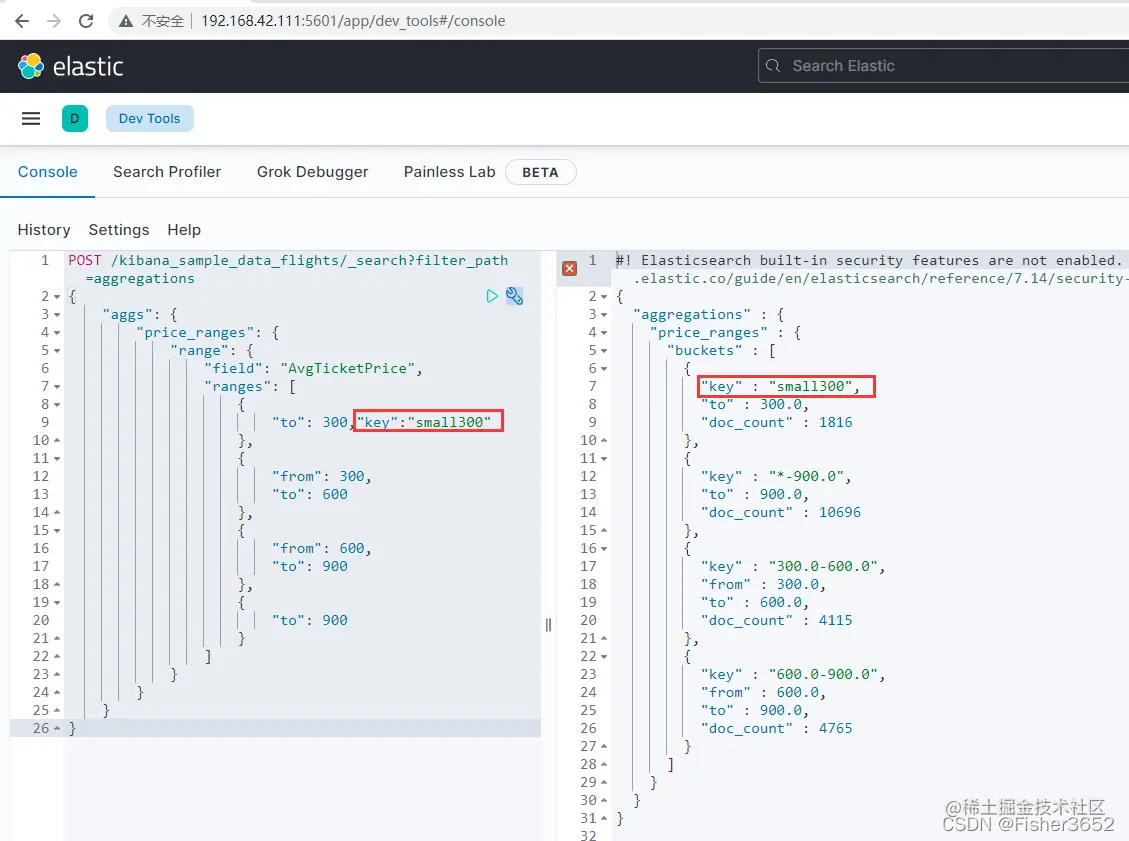Click the browser address bar URL
This screenshot has width=1129, height=841.
[353, 21]
